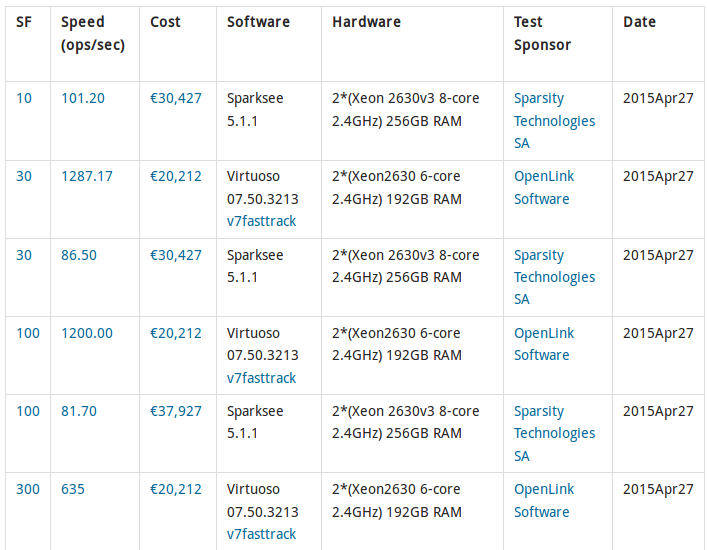Screen dimensions: 707x550
Task: Click speed value 101.20
Action: click(x=83, y=98)
